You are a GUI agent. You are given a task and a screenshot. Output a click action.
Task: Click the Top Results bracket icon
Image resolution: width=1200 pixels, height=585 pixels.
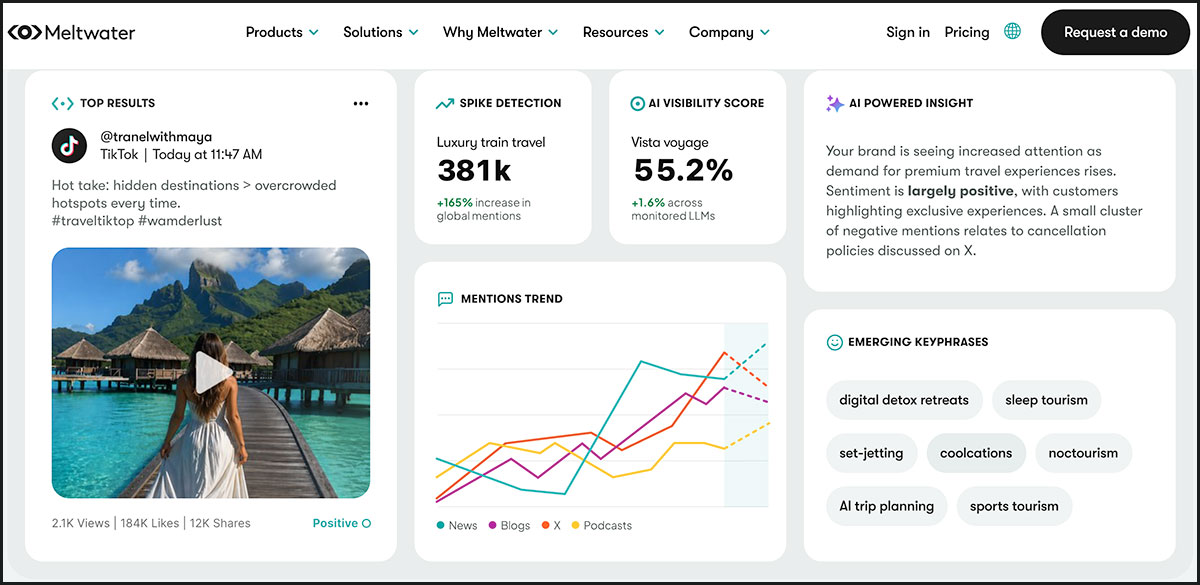(62, 103)
